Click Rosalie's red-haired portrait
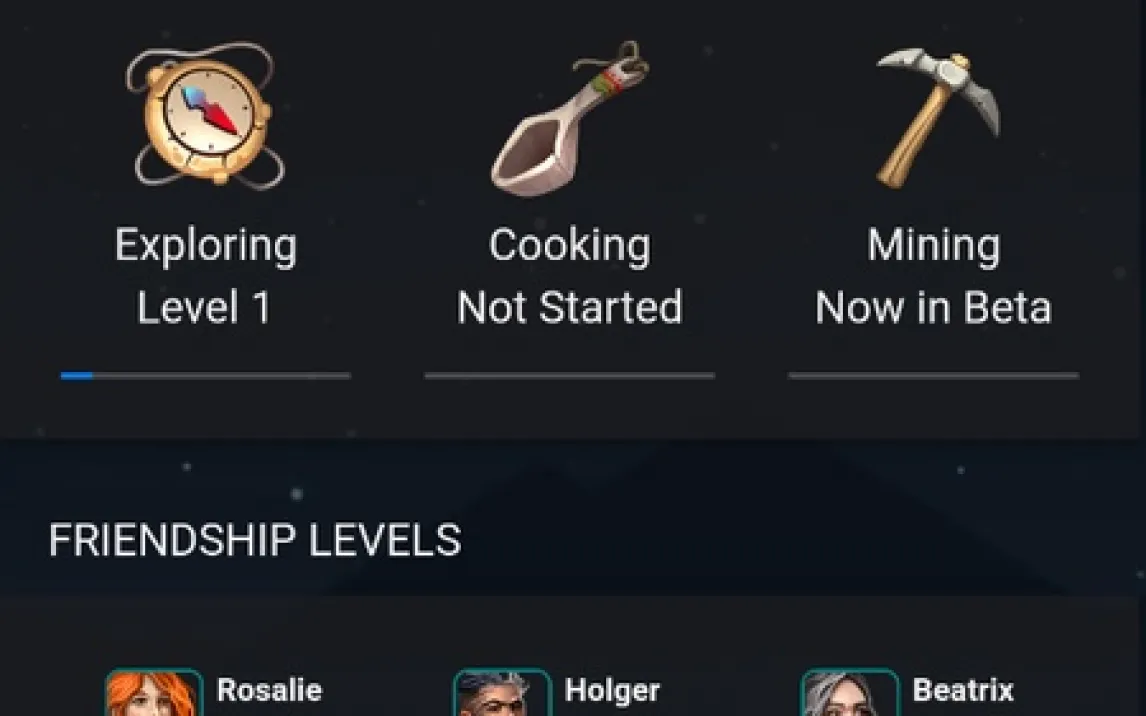Screen dimensions: 1146x716 (x=154, y=693)
